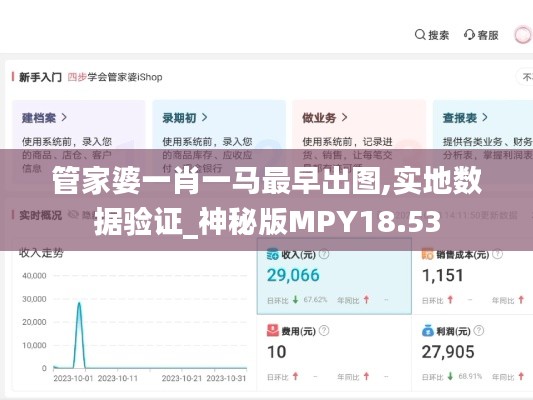The image size is (533, 400).
Task: Click the 67.62% value in 收入 card
Action: click(315, 300)
